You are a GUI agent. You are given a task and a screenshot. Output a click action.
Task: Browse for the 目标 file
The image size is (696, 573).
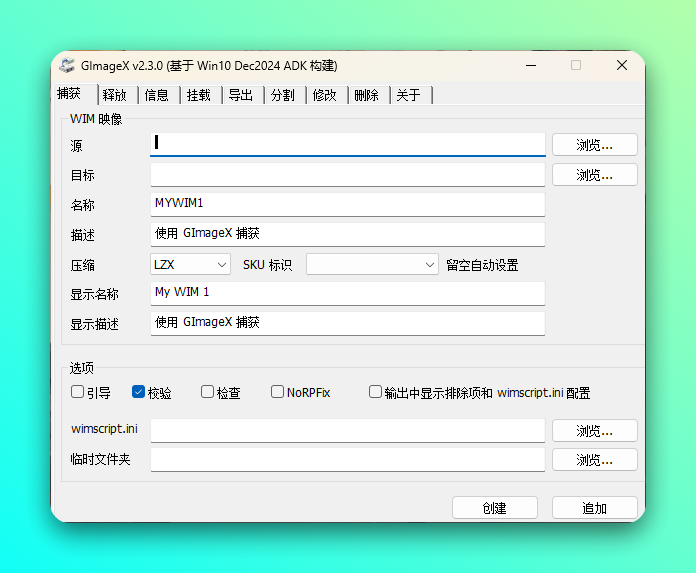tap(595, 175)
